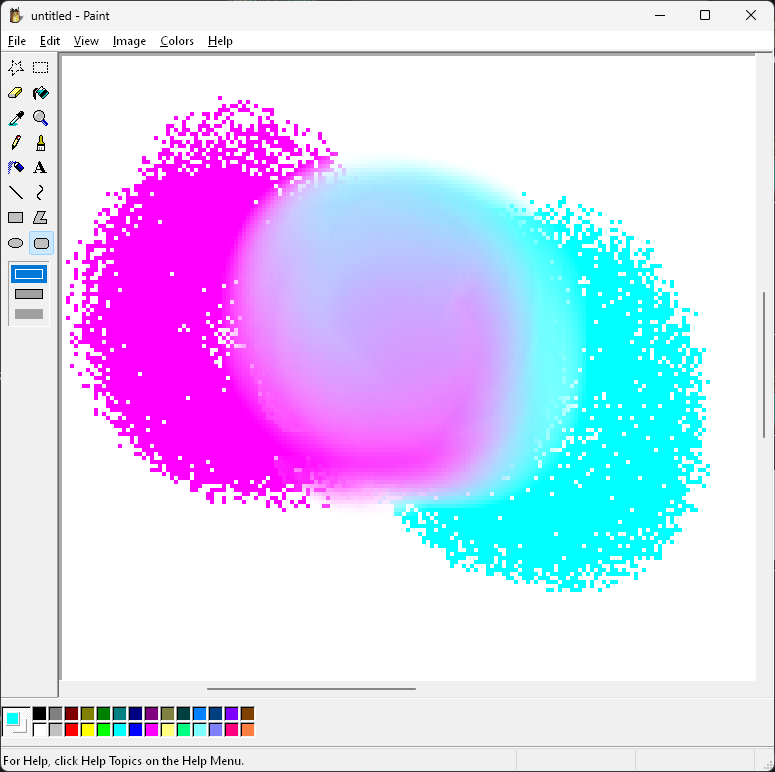Choose the Pencil tool
The height and width of the screenshot is (772, 775).
point(16,143)
